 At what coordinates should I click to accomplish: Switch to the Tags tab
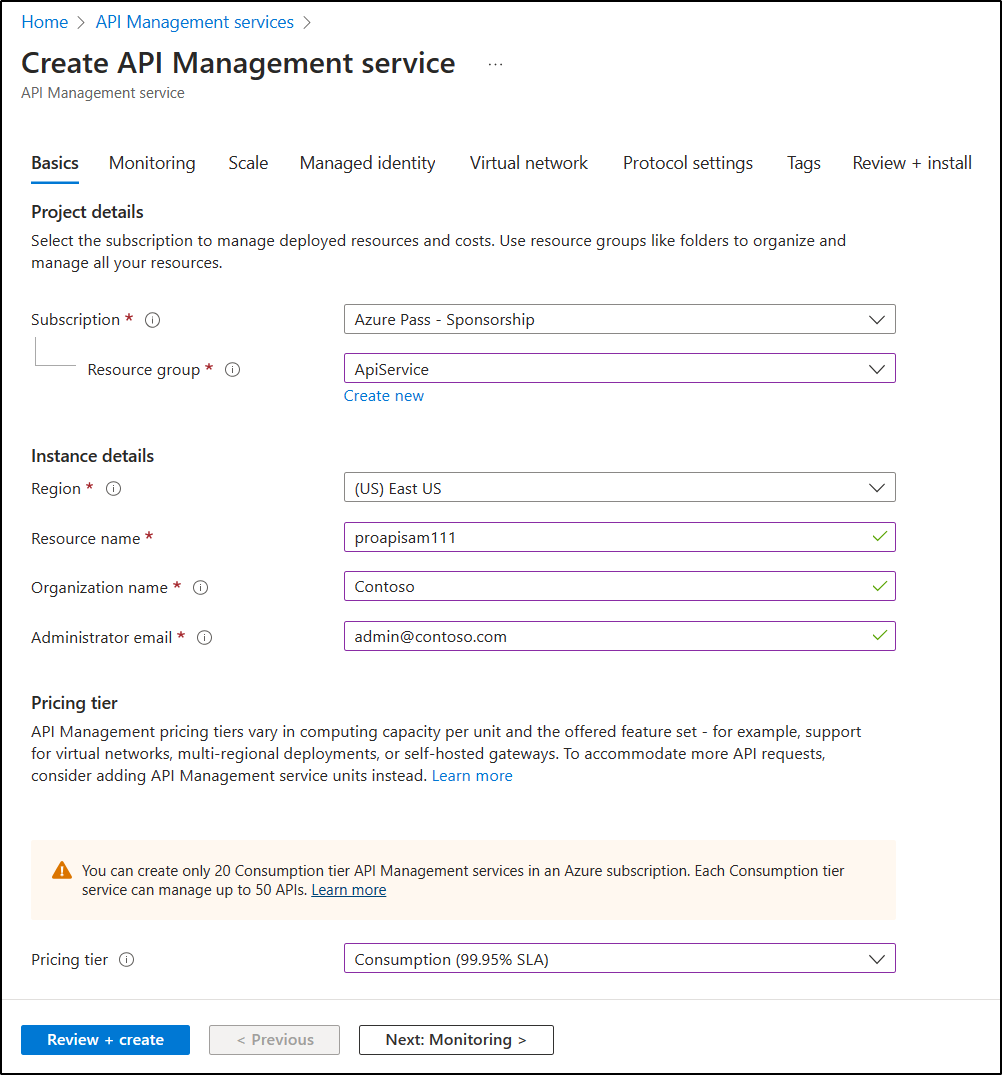coord(803,163)
